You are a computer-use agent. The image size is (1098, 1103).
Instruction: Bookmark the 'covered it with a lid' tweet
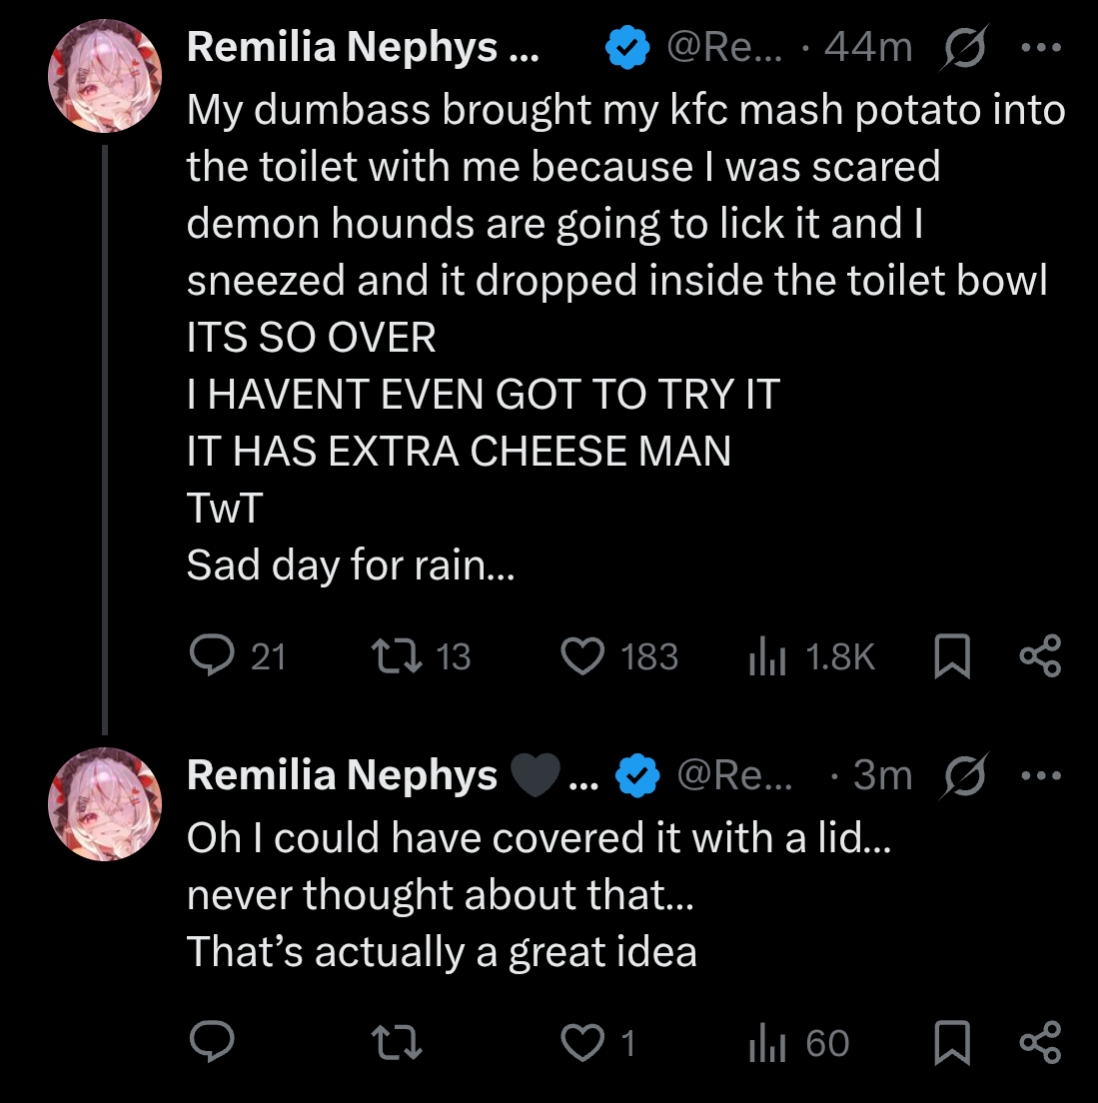tap(951, 1043)
